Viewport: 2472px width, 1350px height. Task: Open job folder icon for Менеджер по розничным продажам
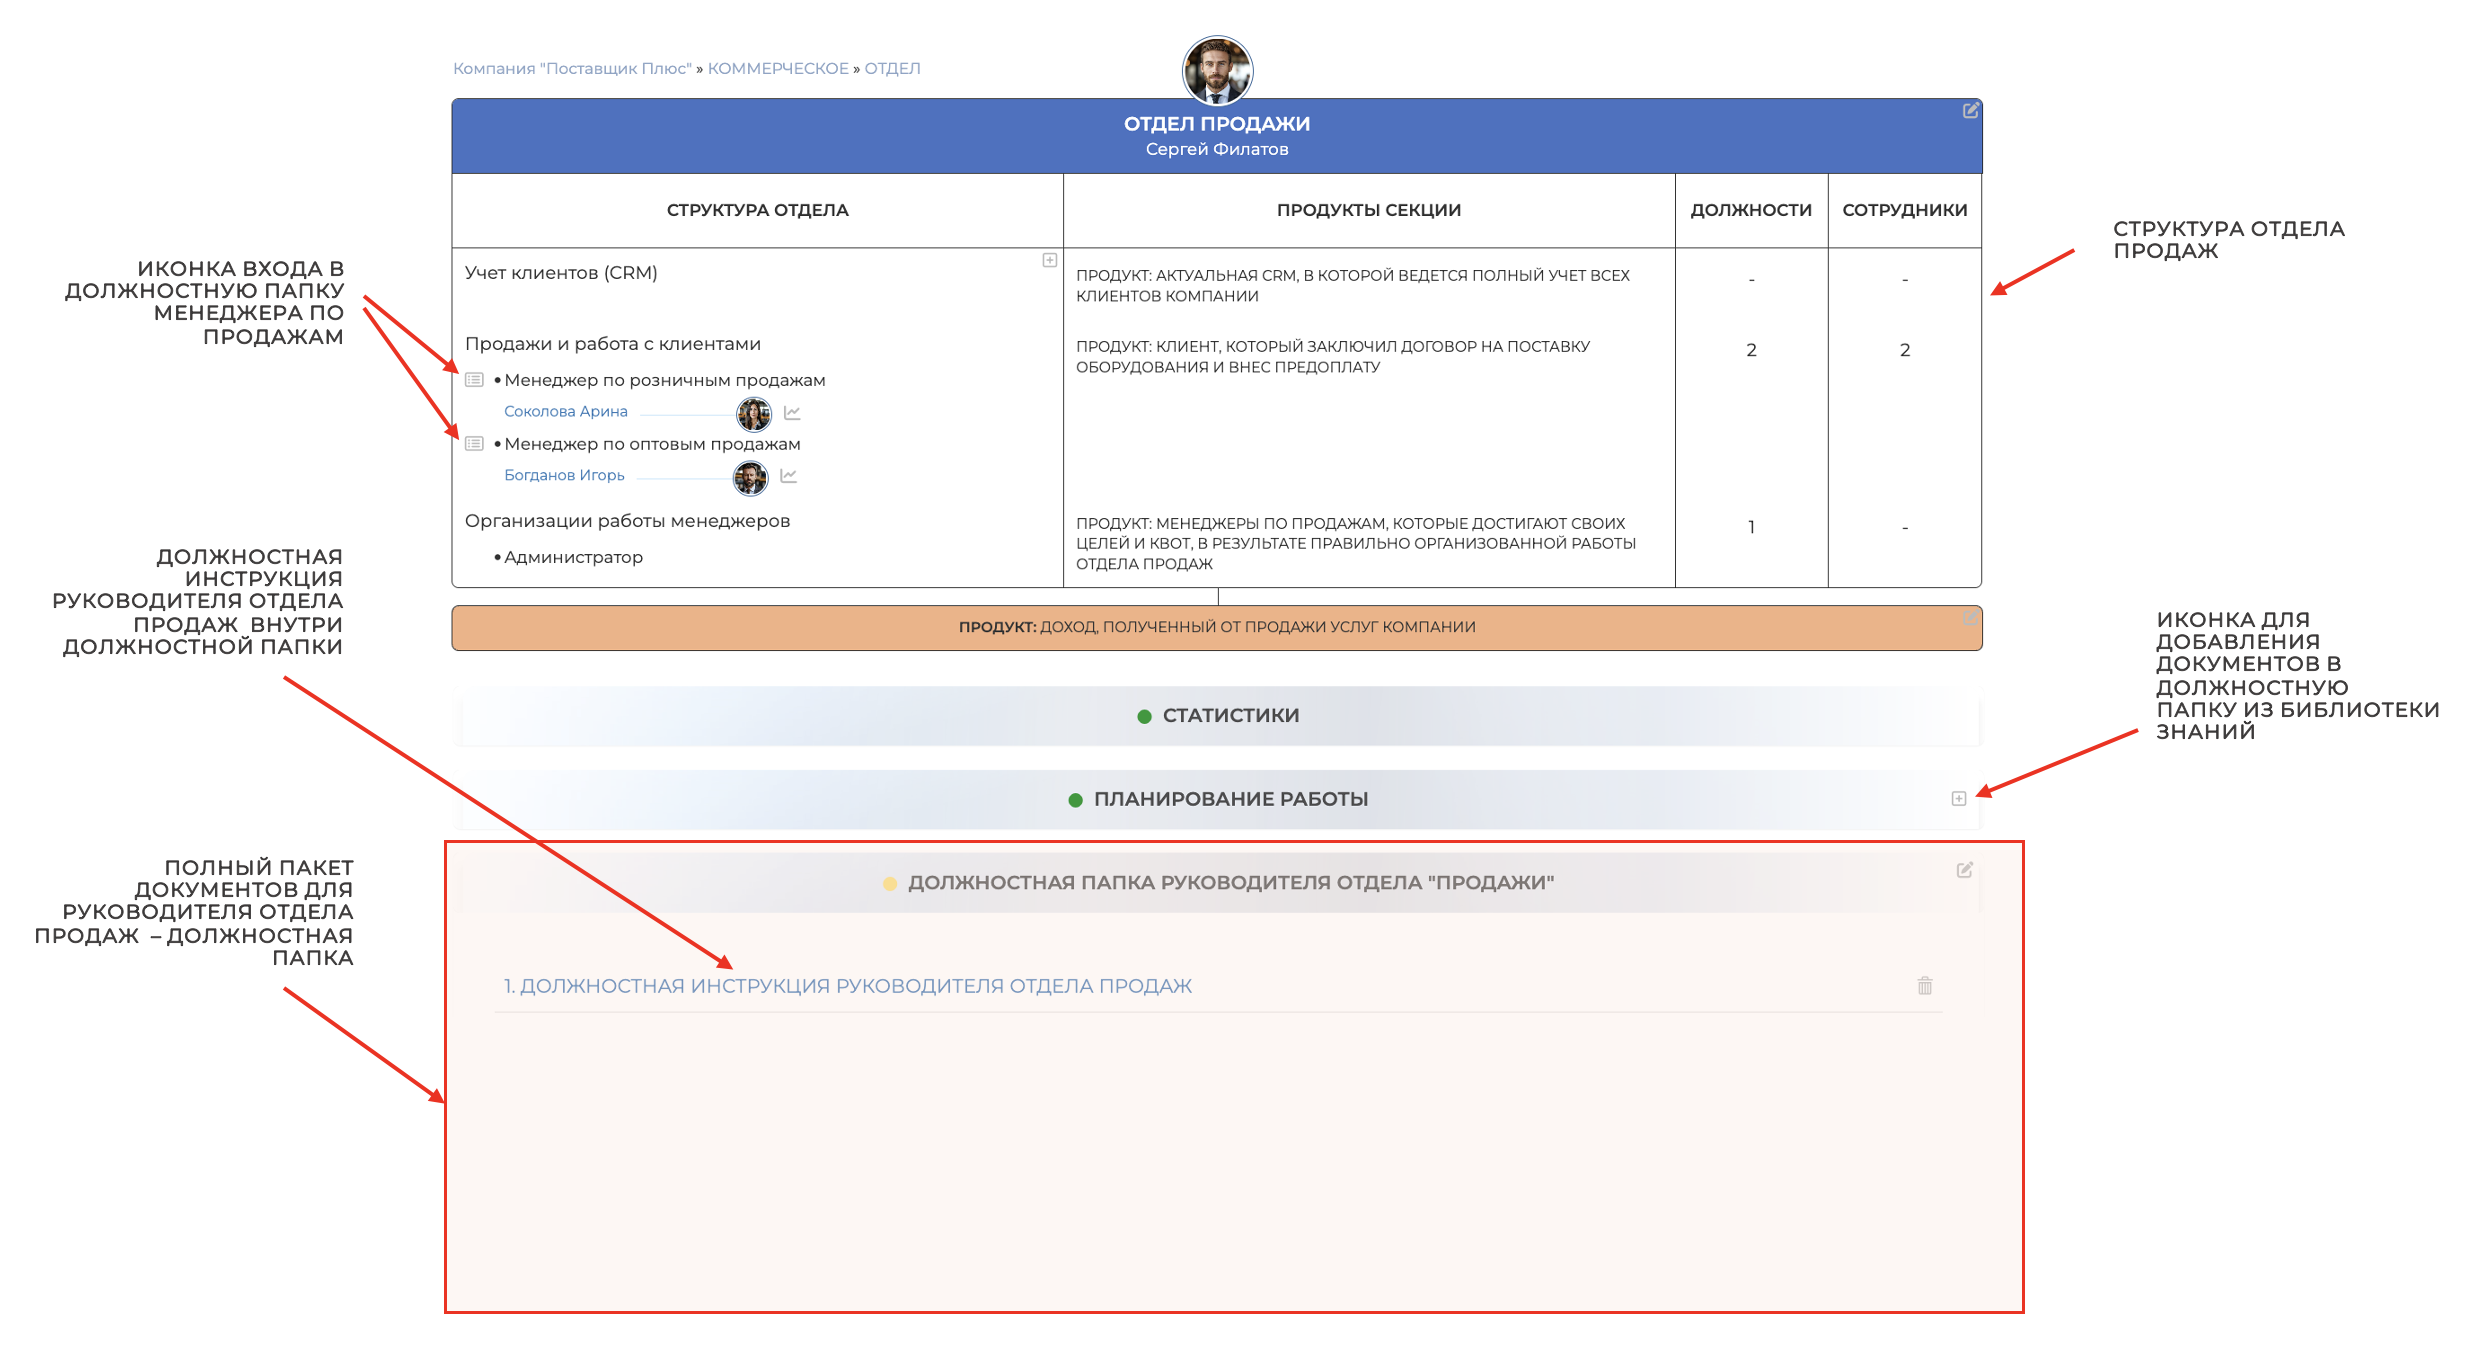pos(475,380)
